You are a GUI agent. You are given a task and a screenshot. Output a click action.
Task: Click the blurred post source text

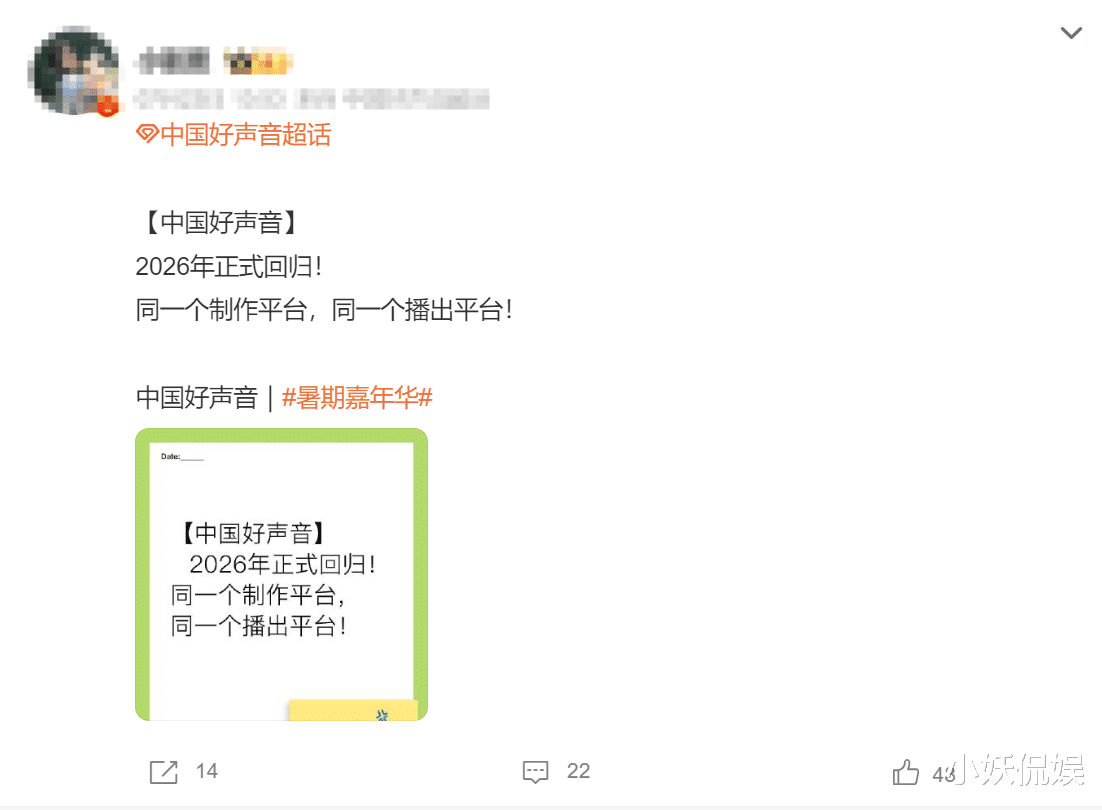(391, 99)
